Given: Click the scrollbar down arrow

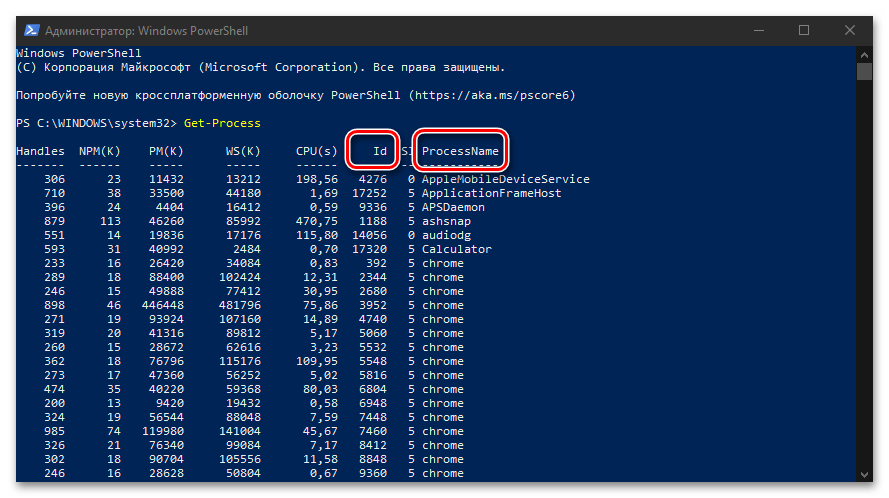Looking at the screenshot, I should [864, 473].
